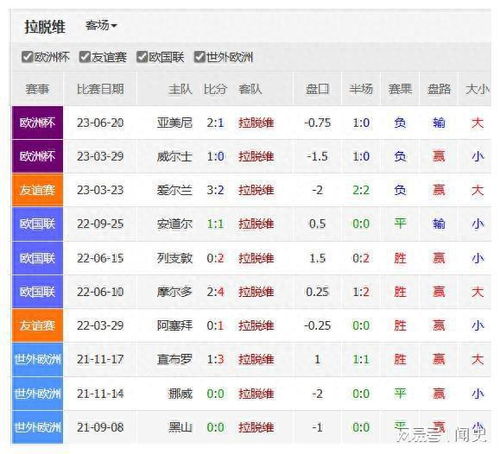Select the 半场 column header

[x=361, y=89]
